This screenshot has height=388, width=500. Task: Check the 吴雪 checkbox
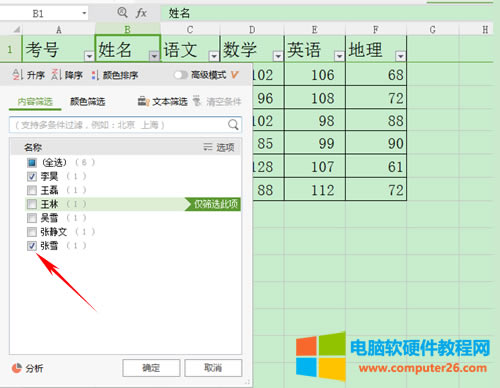pyautogui.click(x=32, y=218)
